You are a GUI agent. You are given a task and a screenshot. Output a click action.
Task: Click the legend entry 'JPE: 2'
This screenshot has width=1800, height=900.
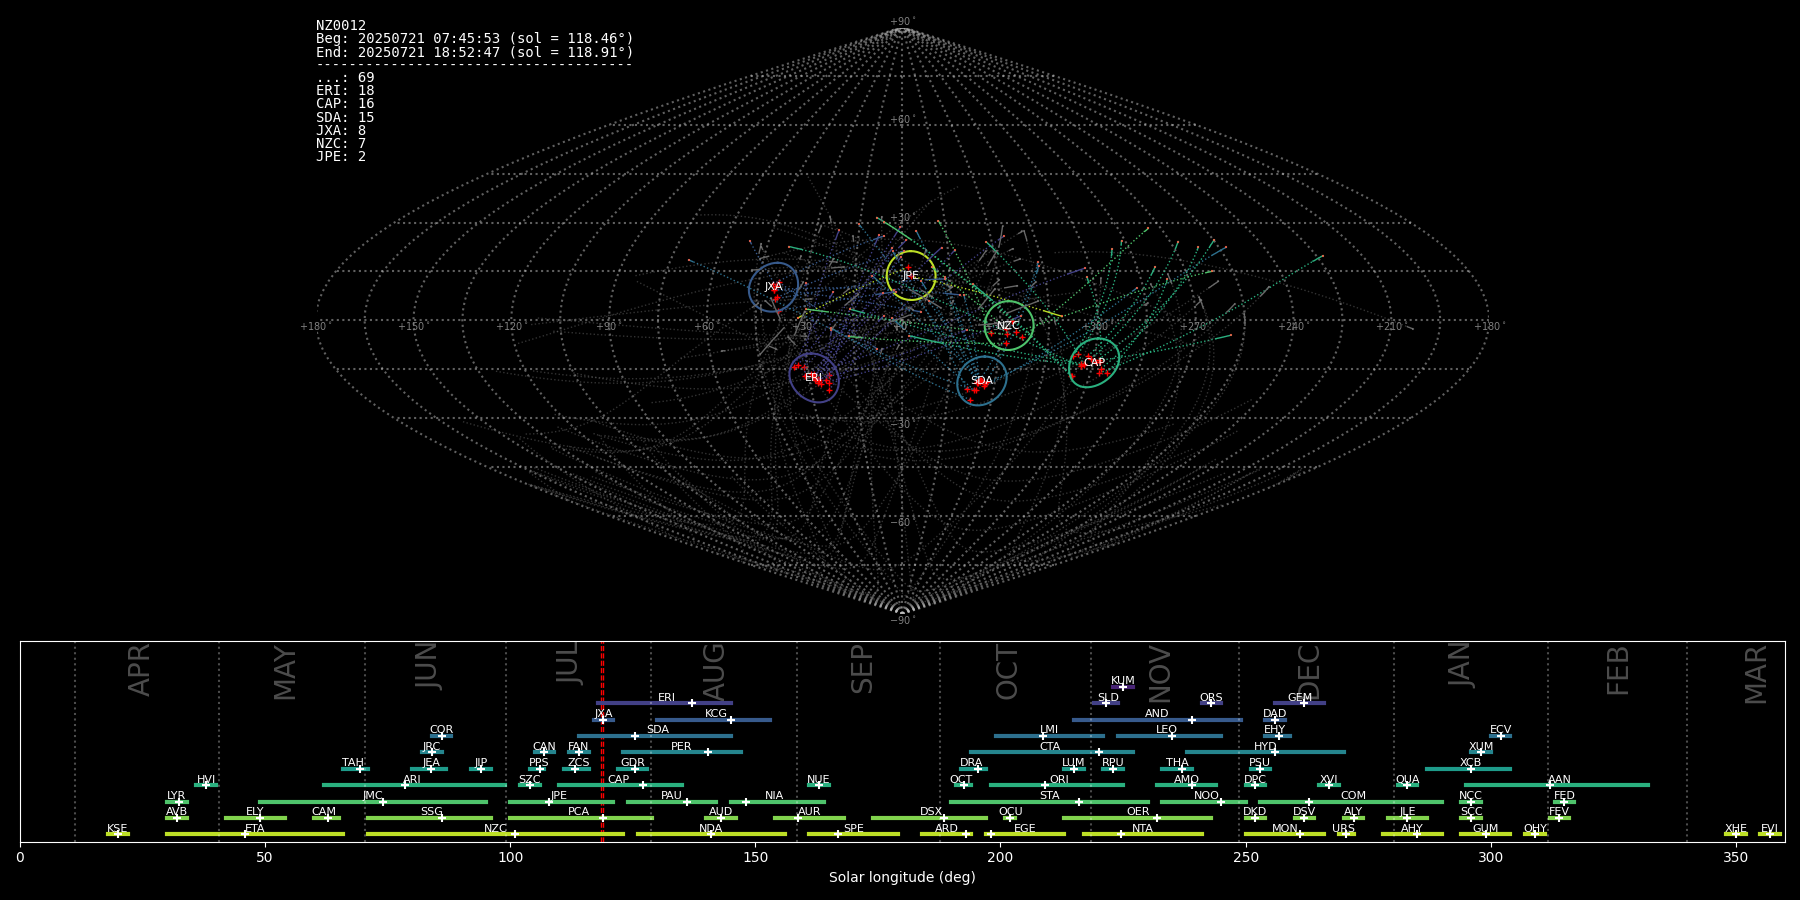341,157
